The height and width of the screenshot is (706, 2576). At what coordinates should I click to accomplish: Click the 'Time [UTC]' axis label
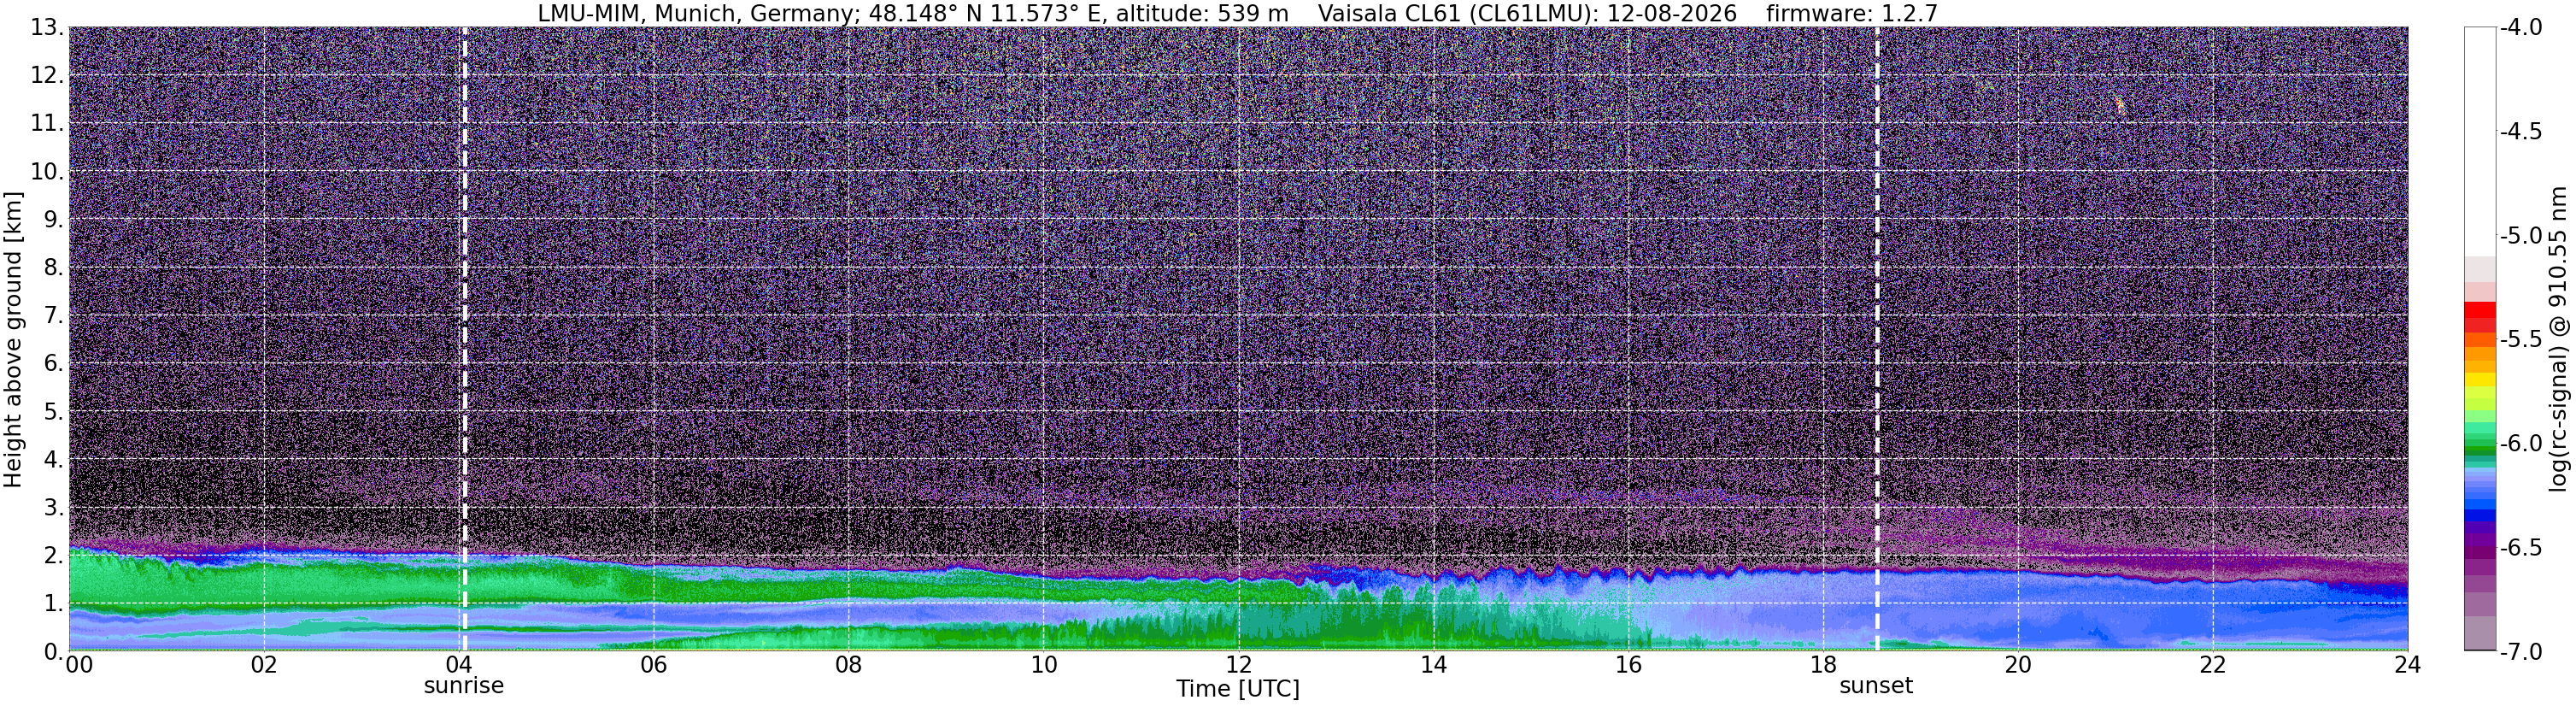click(x=1238, y=689)
